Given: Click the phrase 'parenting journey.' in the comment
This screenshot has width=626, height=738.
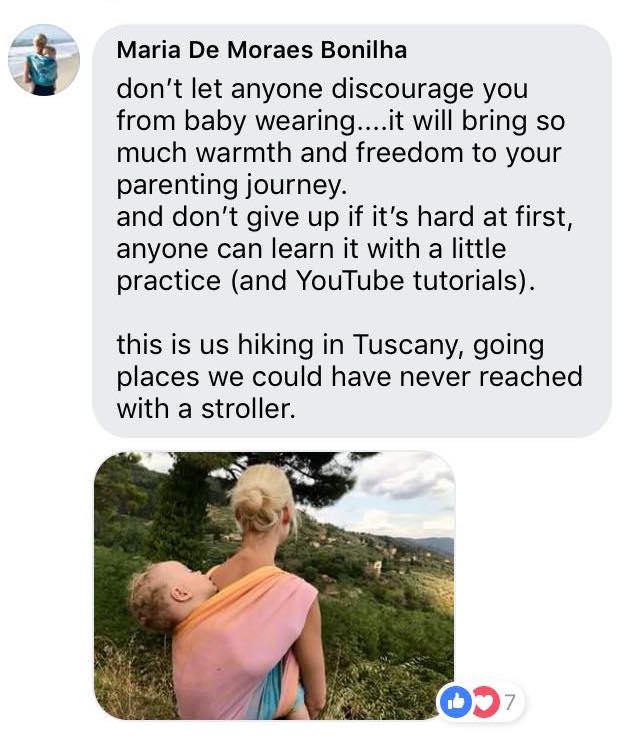Looking at the screenshot, I should (x=232, y=185).
